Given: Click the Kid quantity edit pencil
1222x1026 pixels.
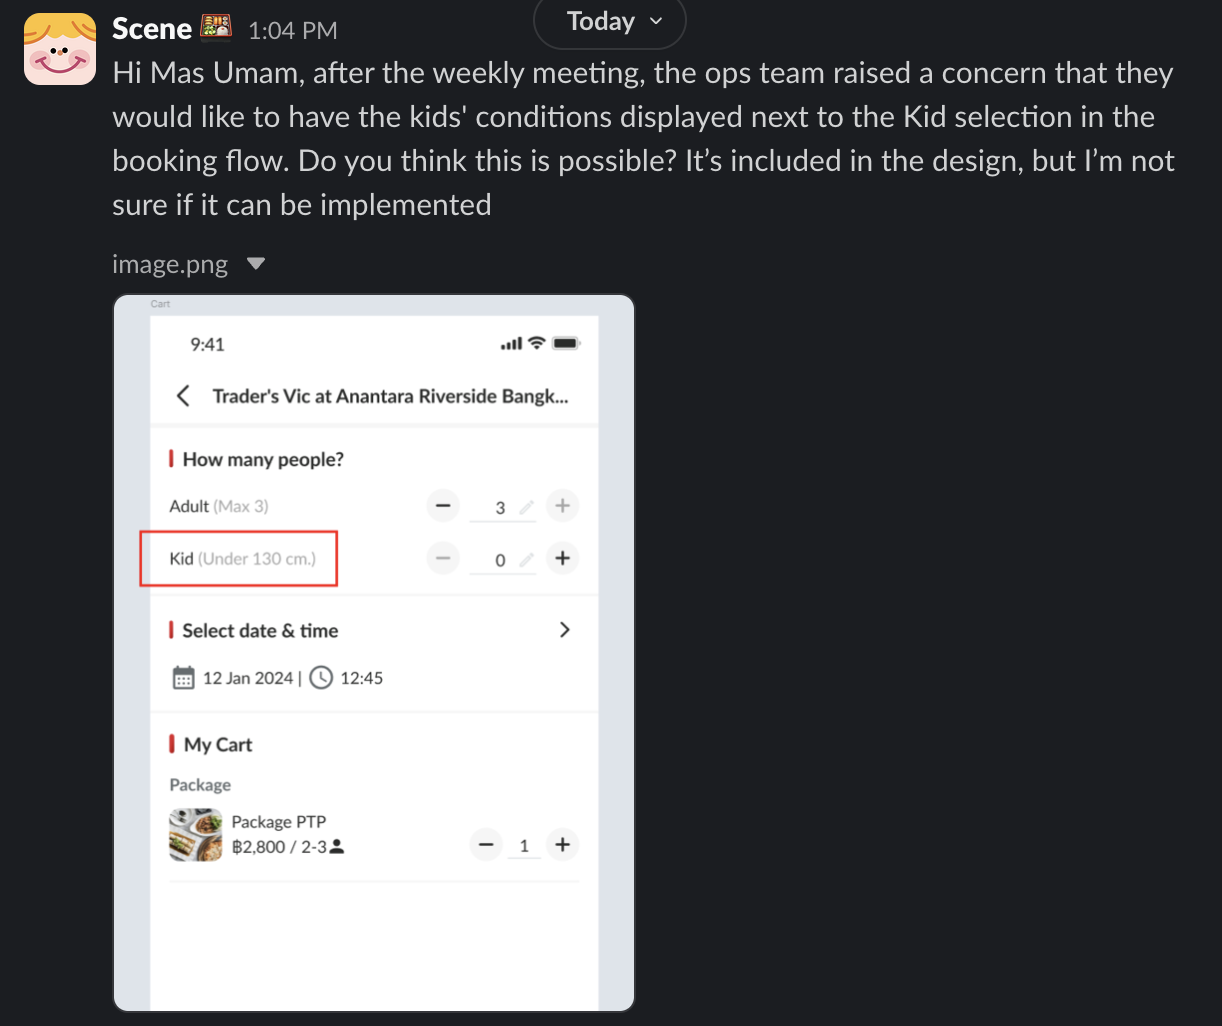Looking at the screenshot, I should click(x=526, y=560).
